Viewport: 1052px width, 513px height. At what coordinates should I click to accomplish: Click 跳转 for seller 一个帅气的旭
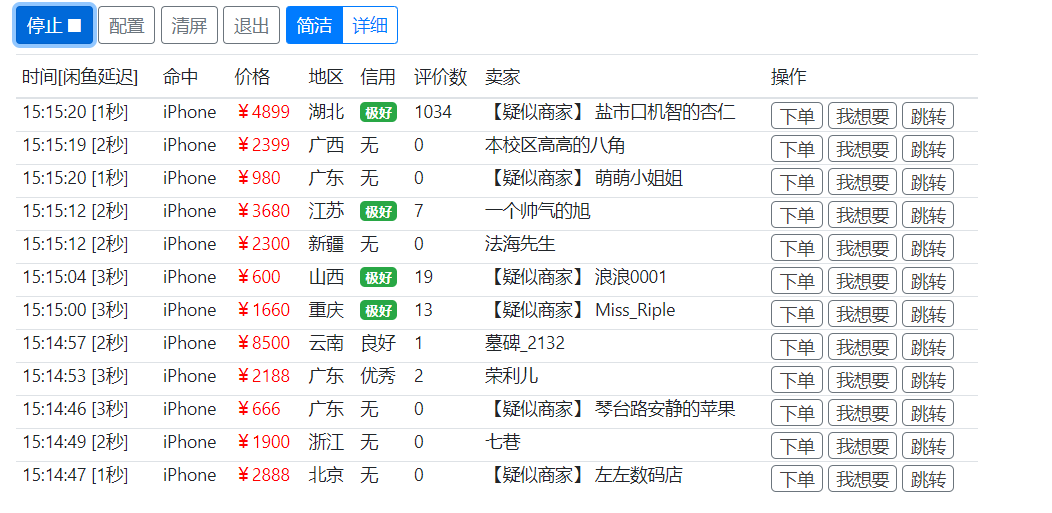point(927,215)
